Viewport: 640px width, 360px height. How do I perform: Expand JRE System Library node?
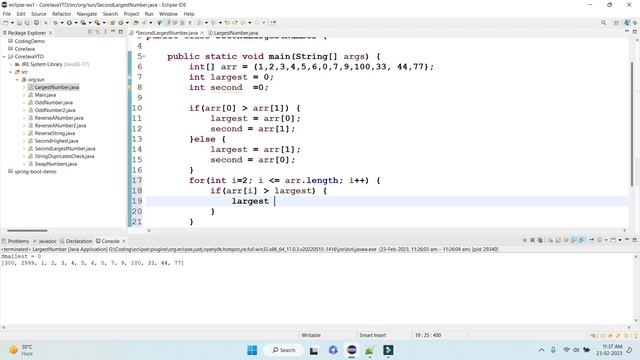[x=11, y=64]
